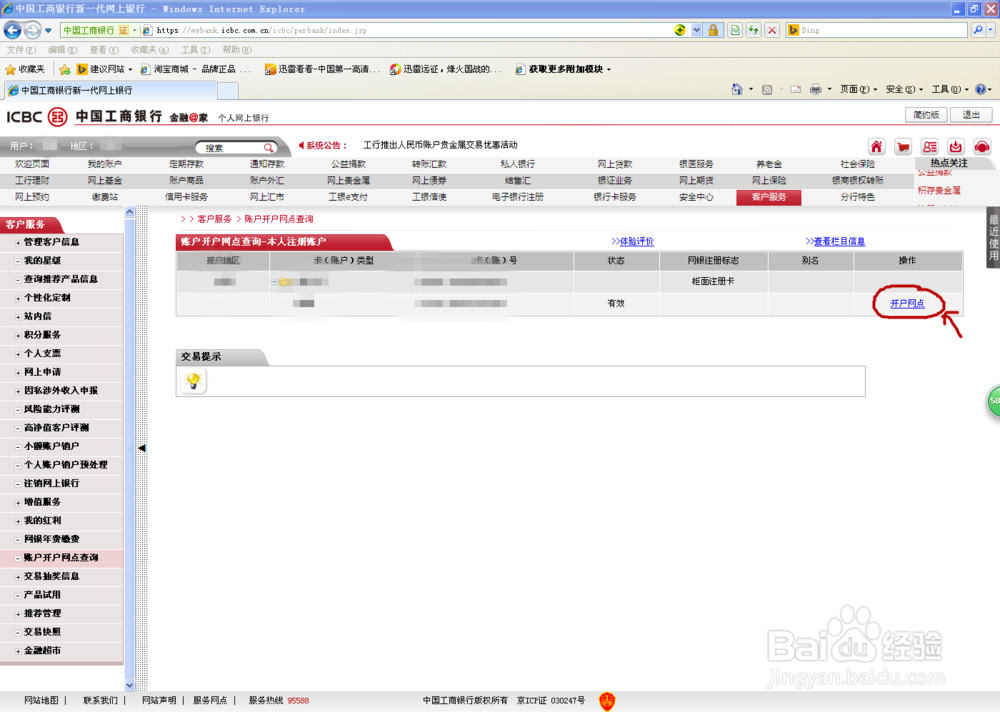Click the red download arrow icon
The image size is (1000, 712).
955,147
